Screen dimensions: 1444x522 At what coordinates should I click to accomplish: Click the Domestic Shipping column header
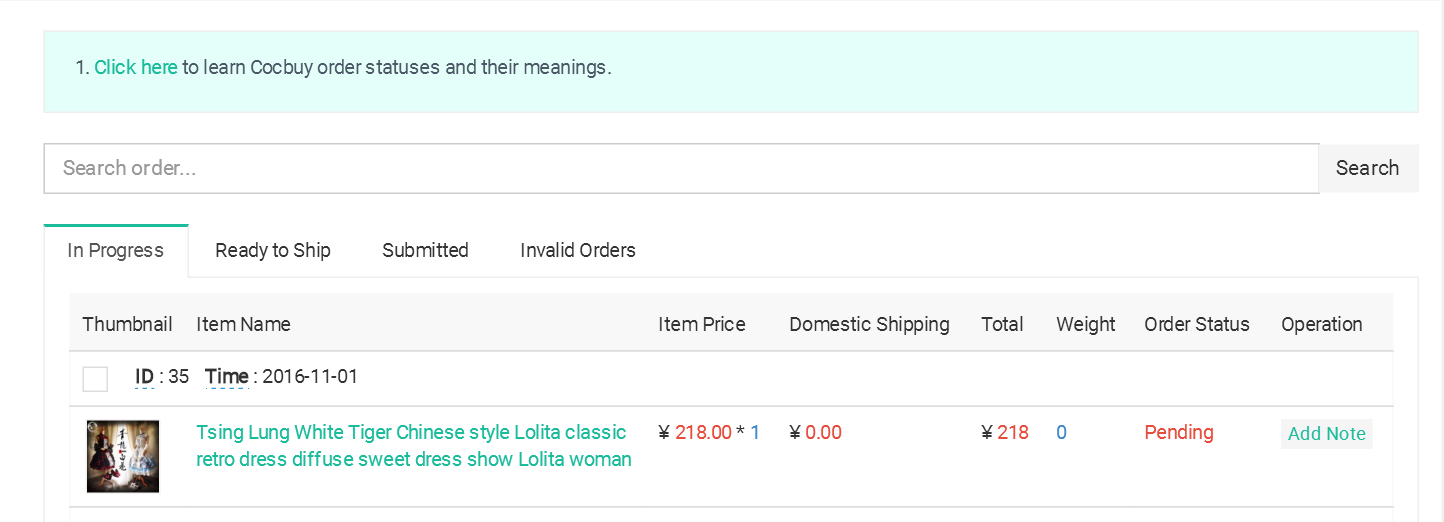tap(869, 324)
